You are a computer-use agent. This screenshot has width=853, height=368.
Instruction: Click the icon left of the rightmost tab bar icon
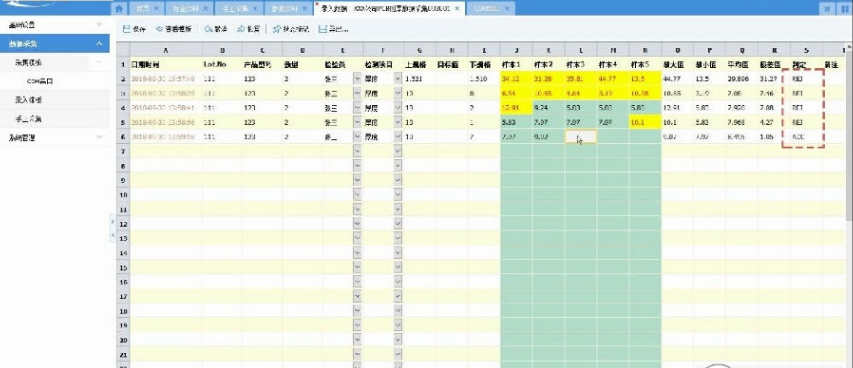pos(827,8)
